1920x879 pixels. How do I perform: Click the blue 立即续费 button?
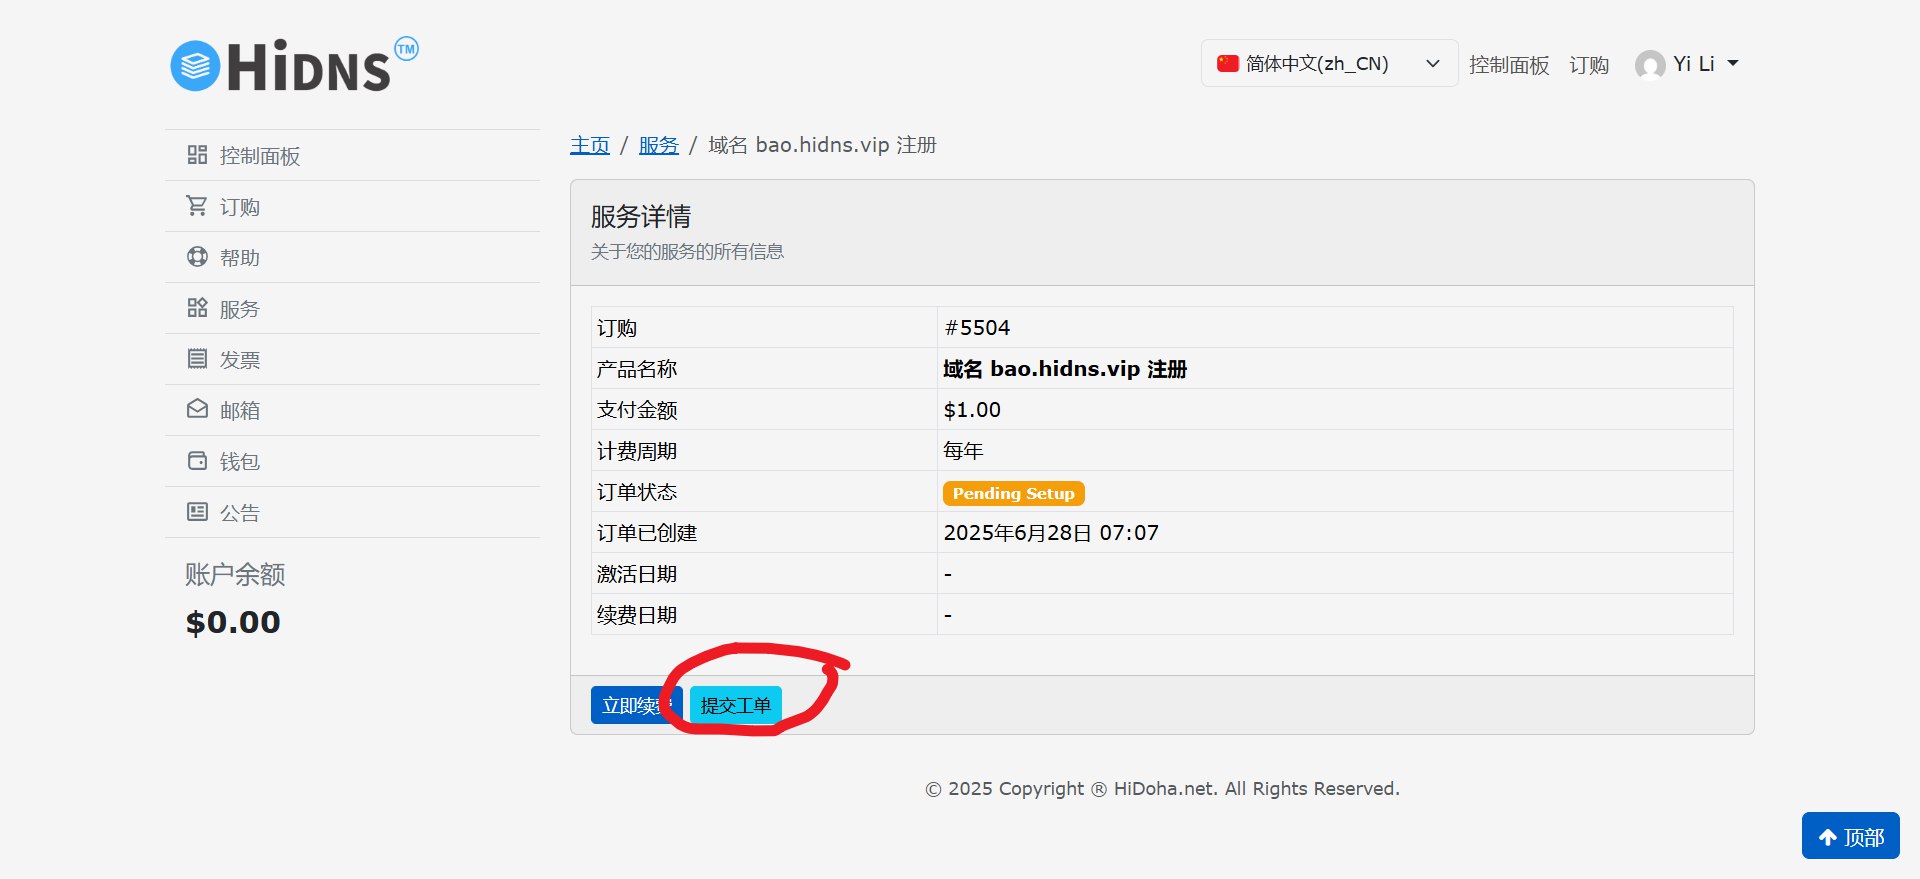[x=636, y=705]
